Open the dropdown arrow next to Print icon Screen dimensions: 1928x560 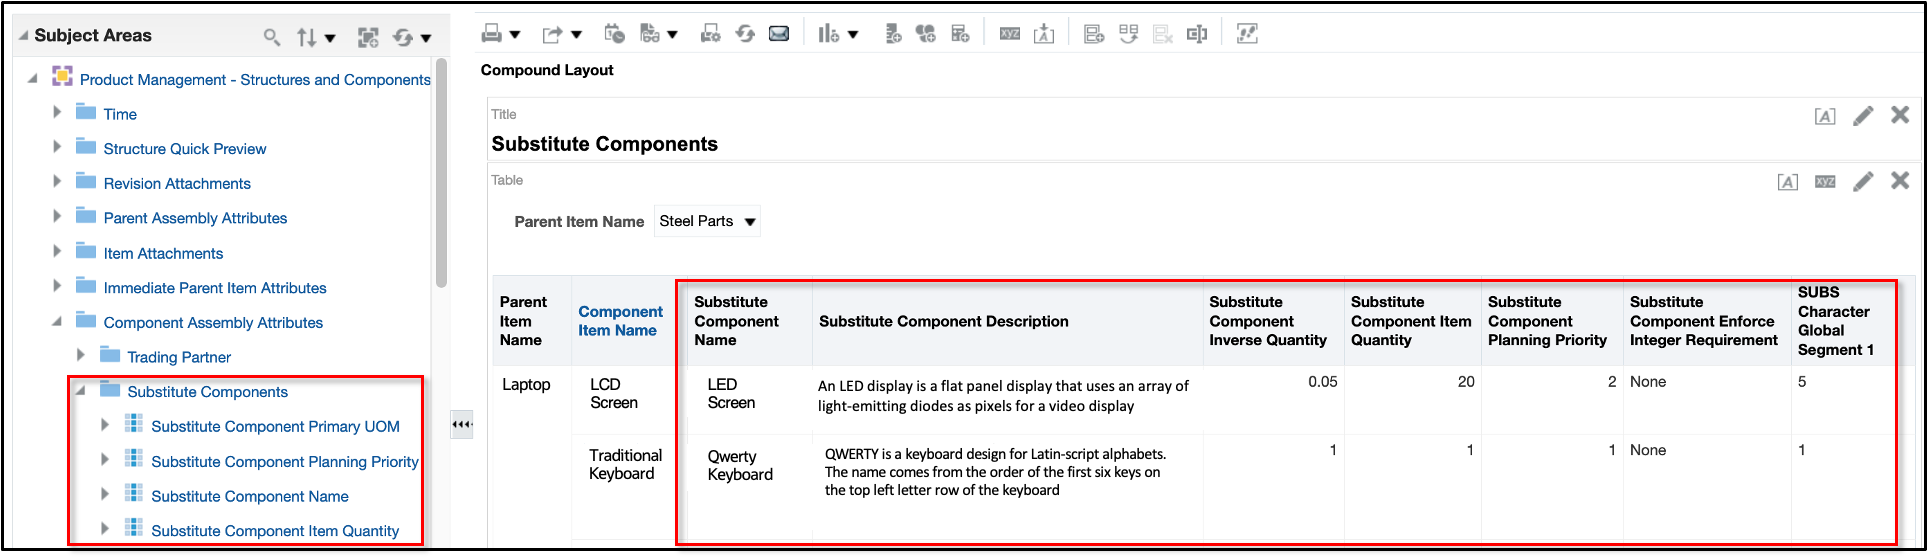(515, 35)
